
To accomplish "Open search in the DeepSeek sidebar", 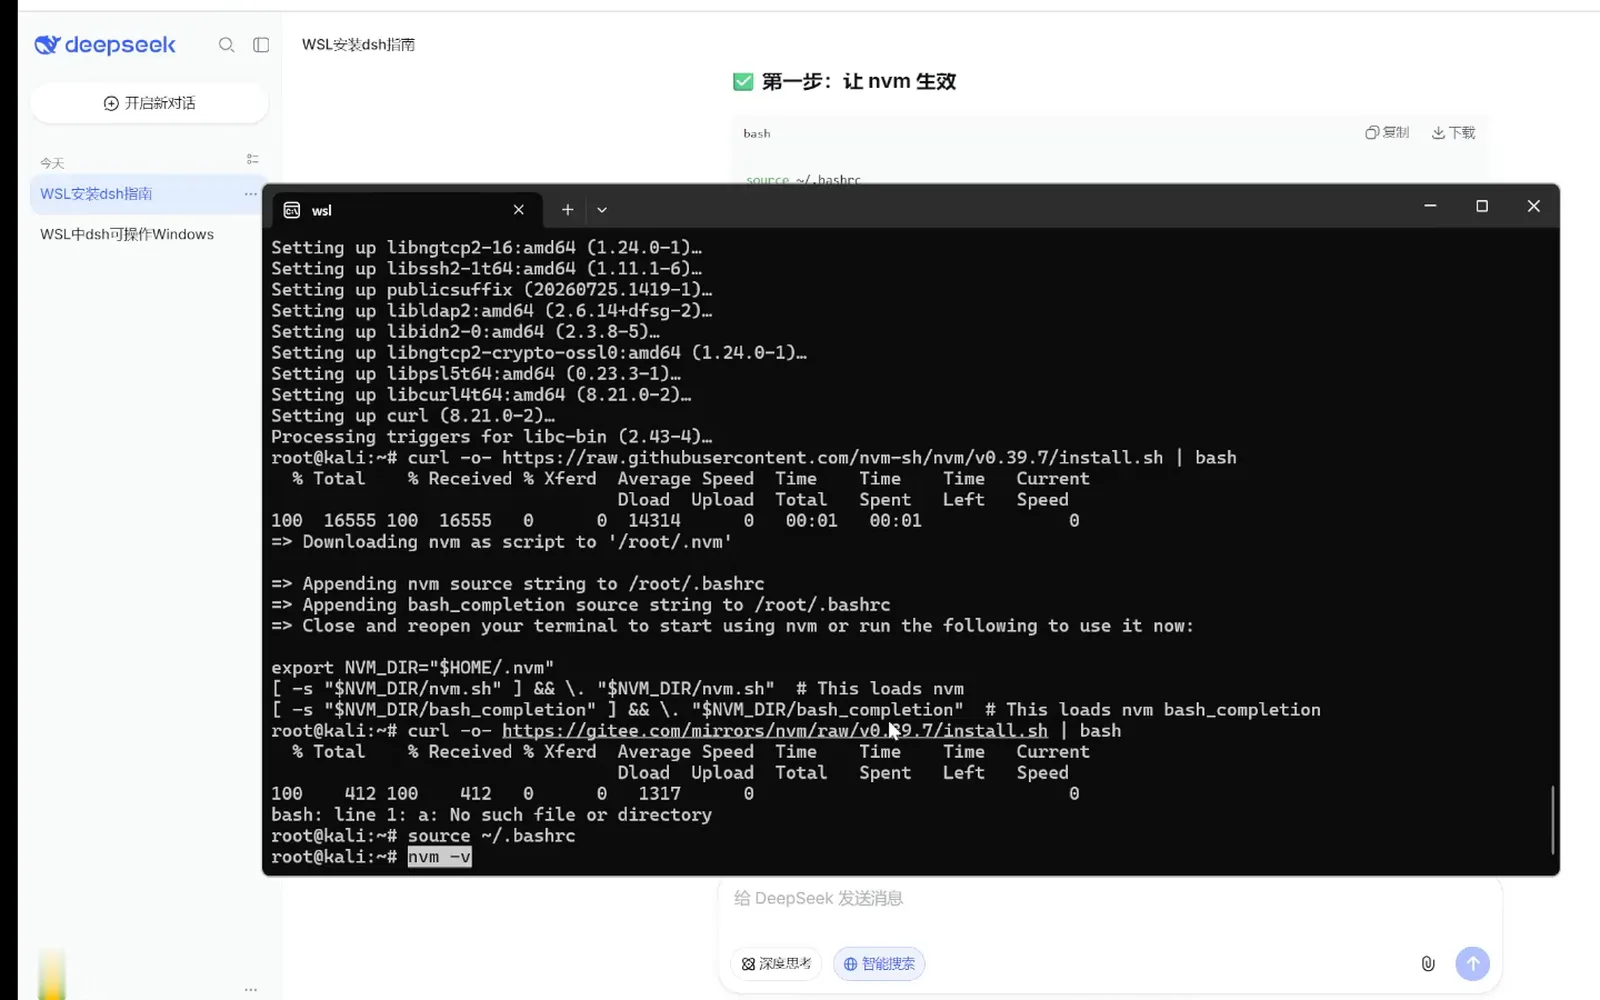I will (227, 45).
